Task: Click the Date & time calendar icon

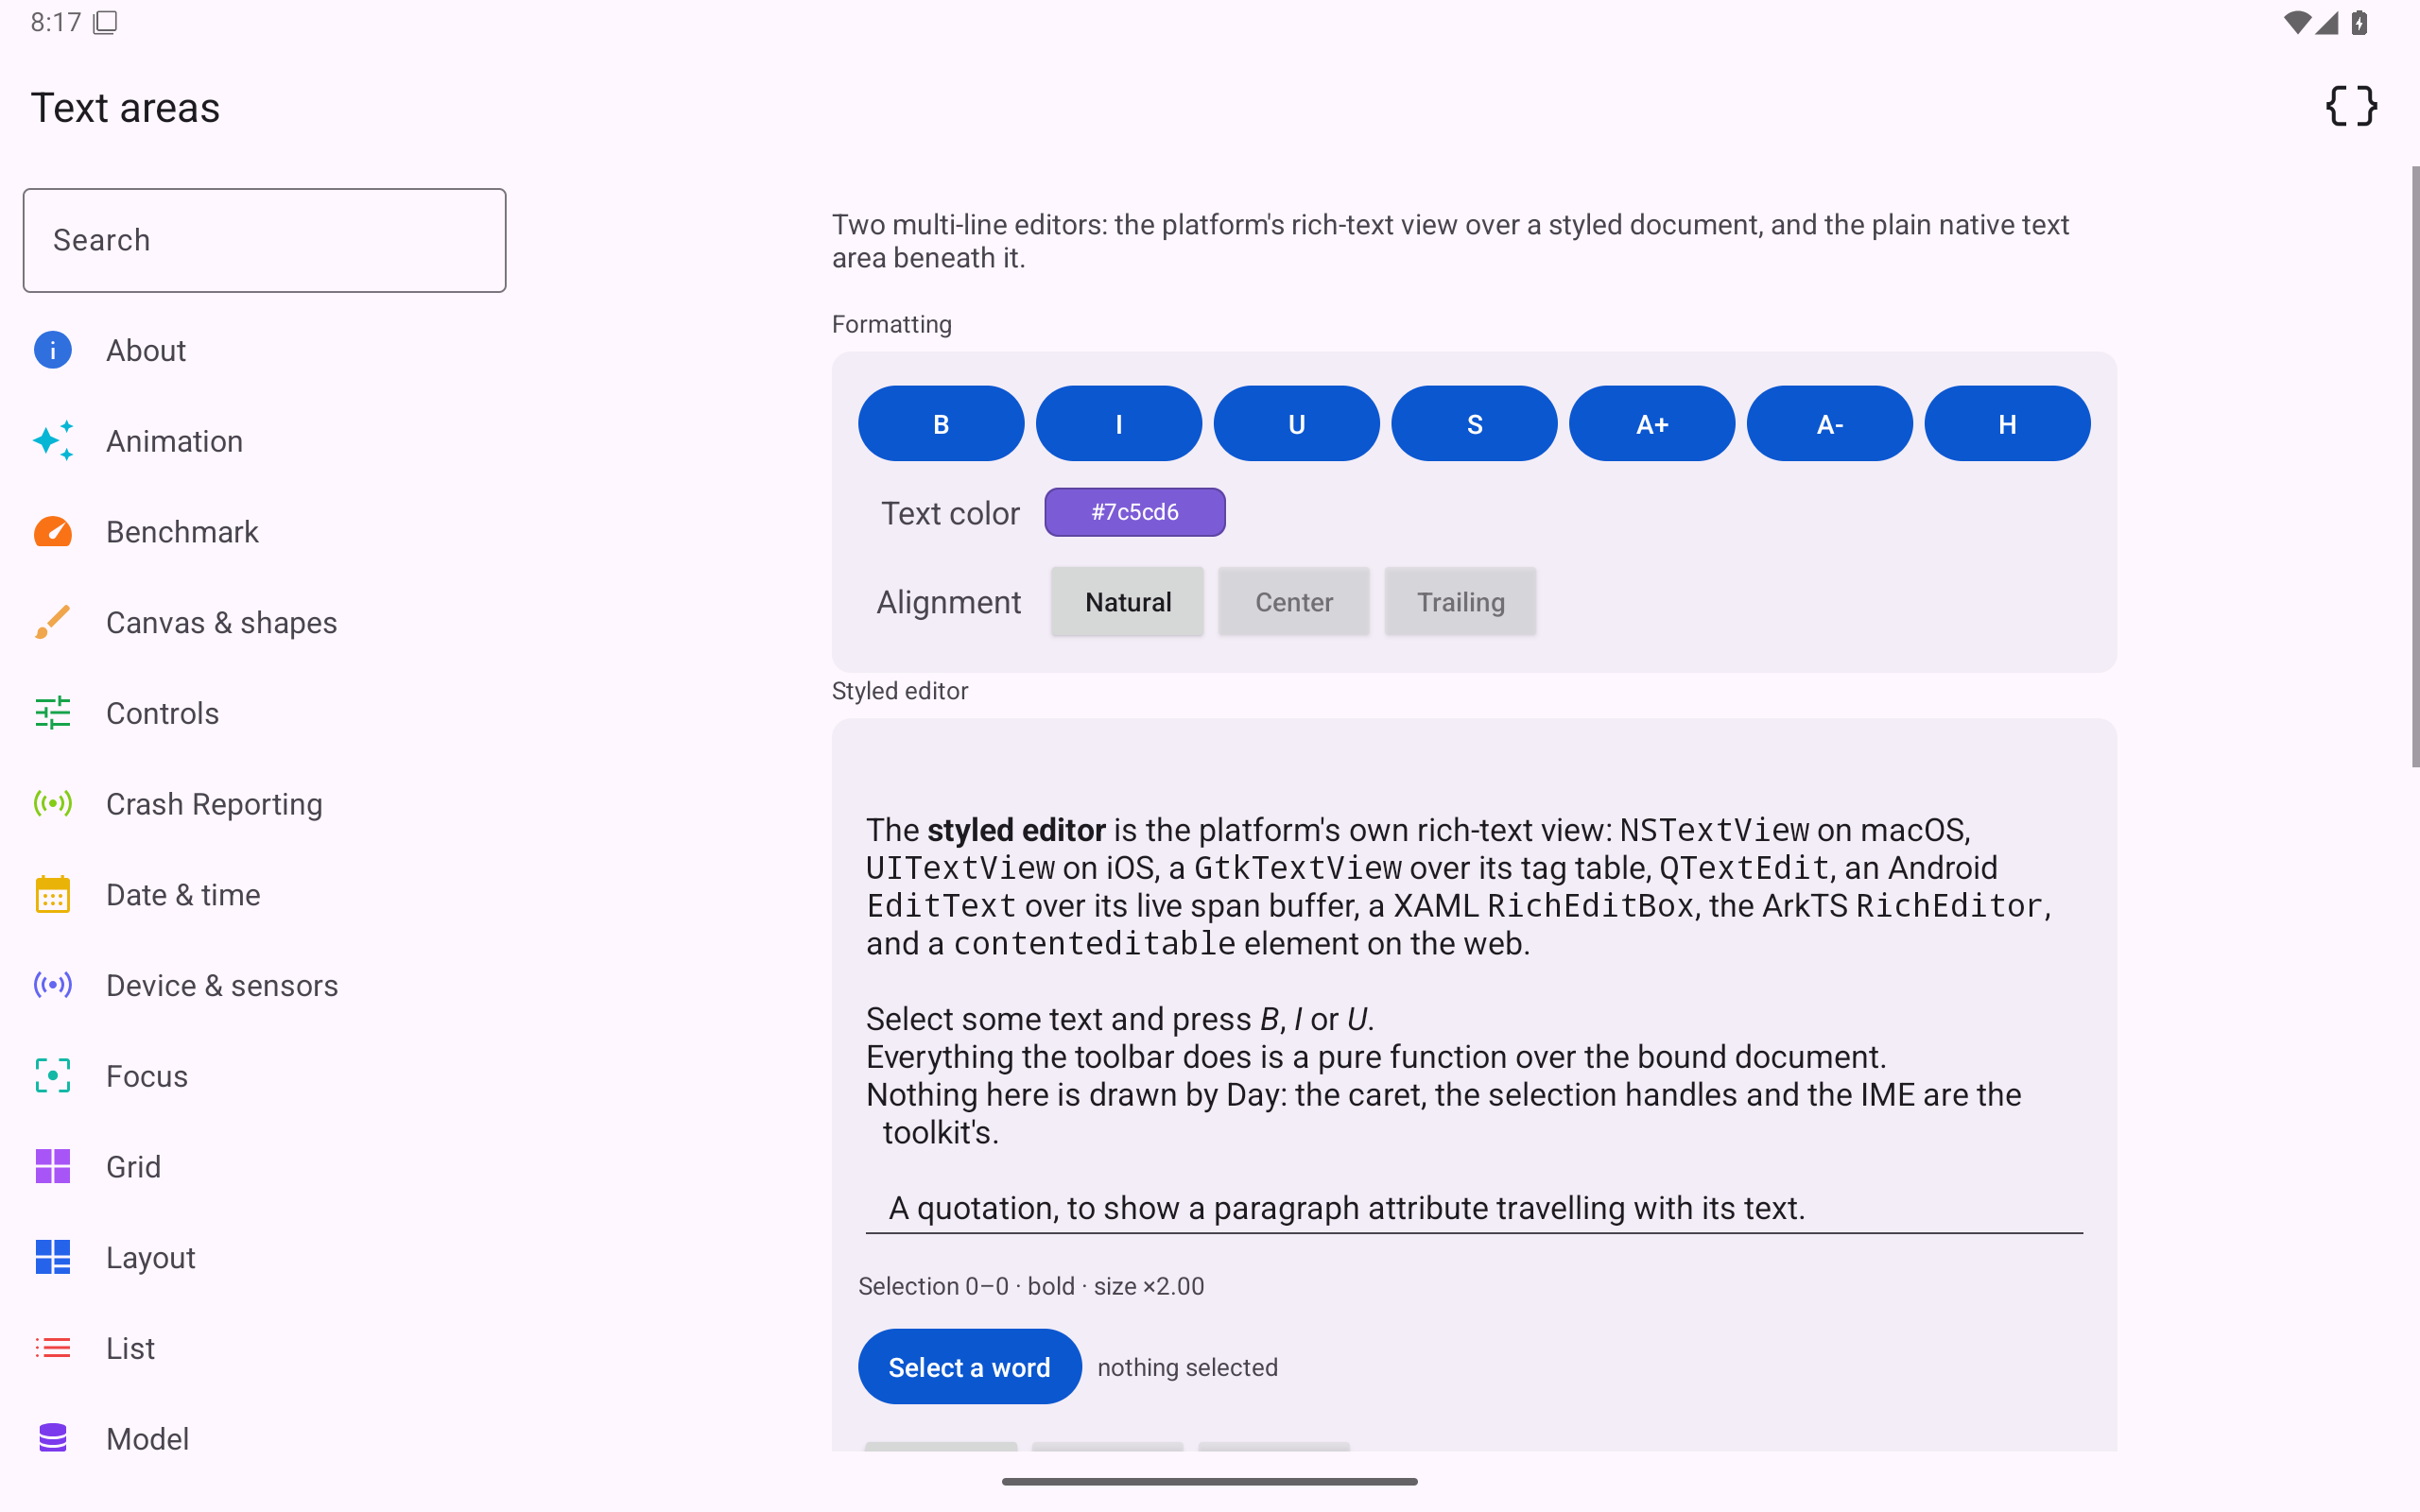Action: coord(53,894)
